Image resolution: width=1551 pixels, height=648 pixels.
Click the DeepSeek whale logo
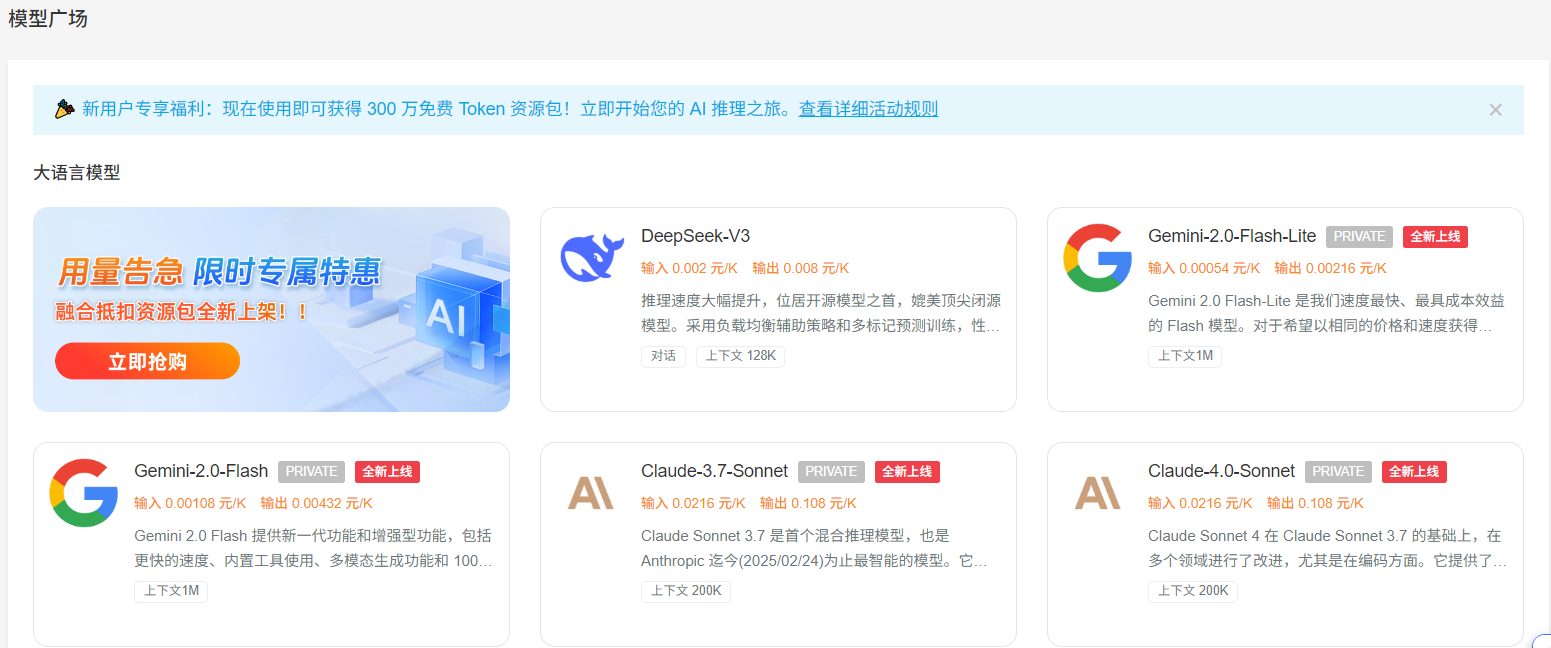point(593,258)
